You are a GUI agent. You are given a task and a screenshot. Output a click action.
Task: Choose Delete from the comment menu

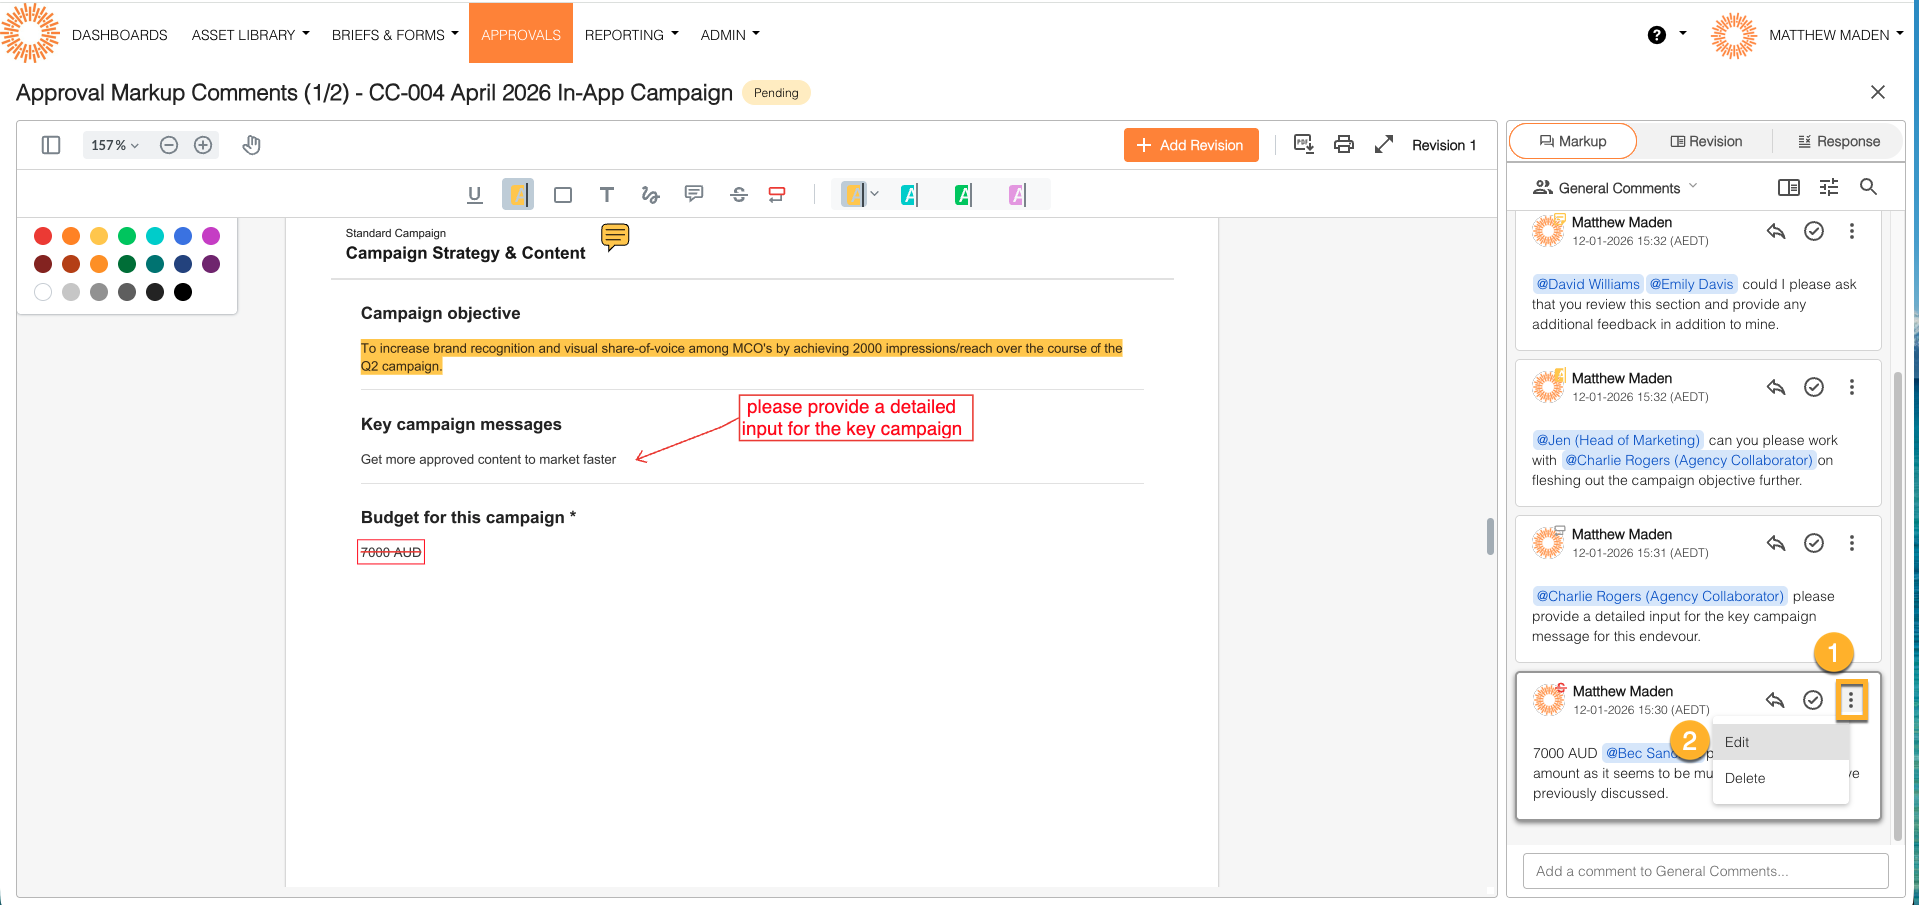1781,778
